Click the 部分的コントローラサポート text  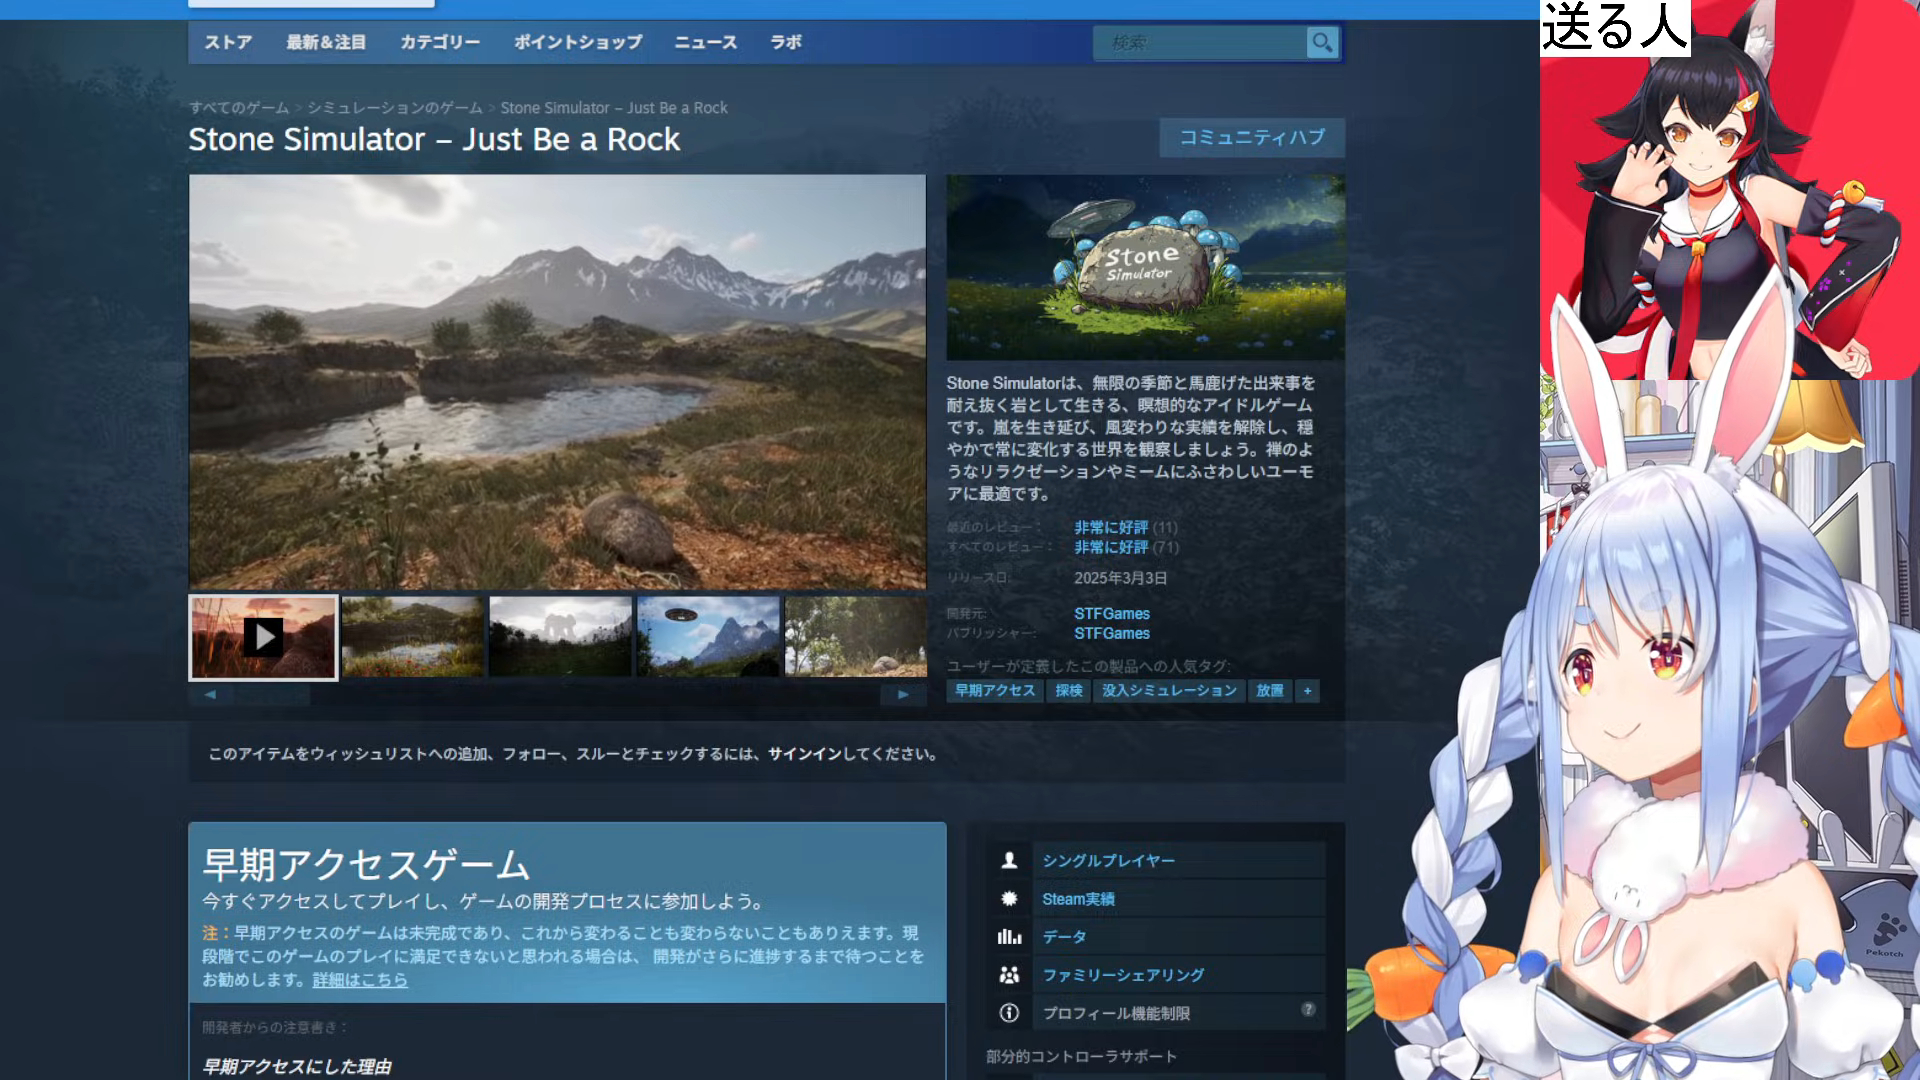pyautogui.click(x=1081, y=1057)
